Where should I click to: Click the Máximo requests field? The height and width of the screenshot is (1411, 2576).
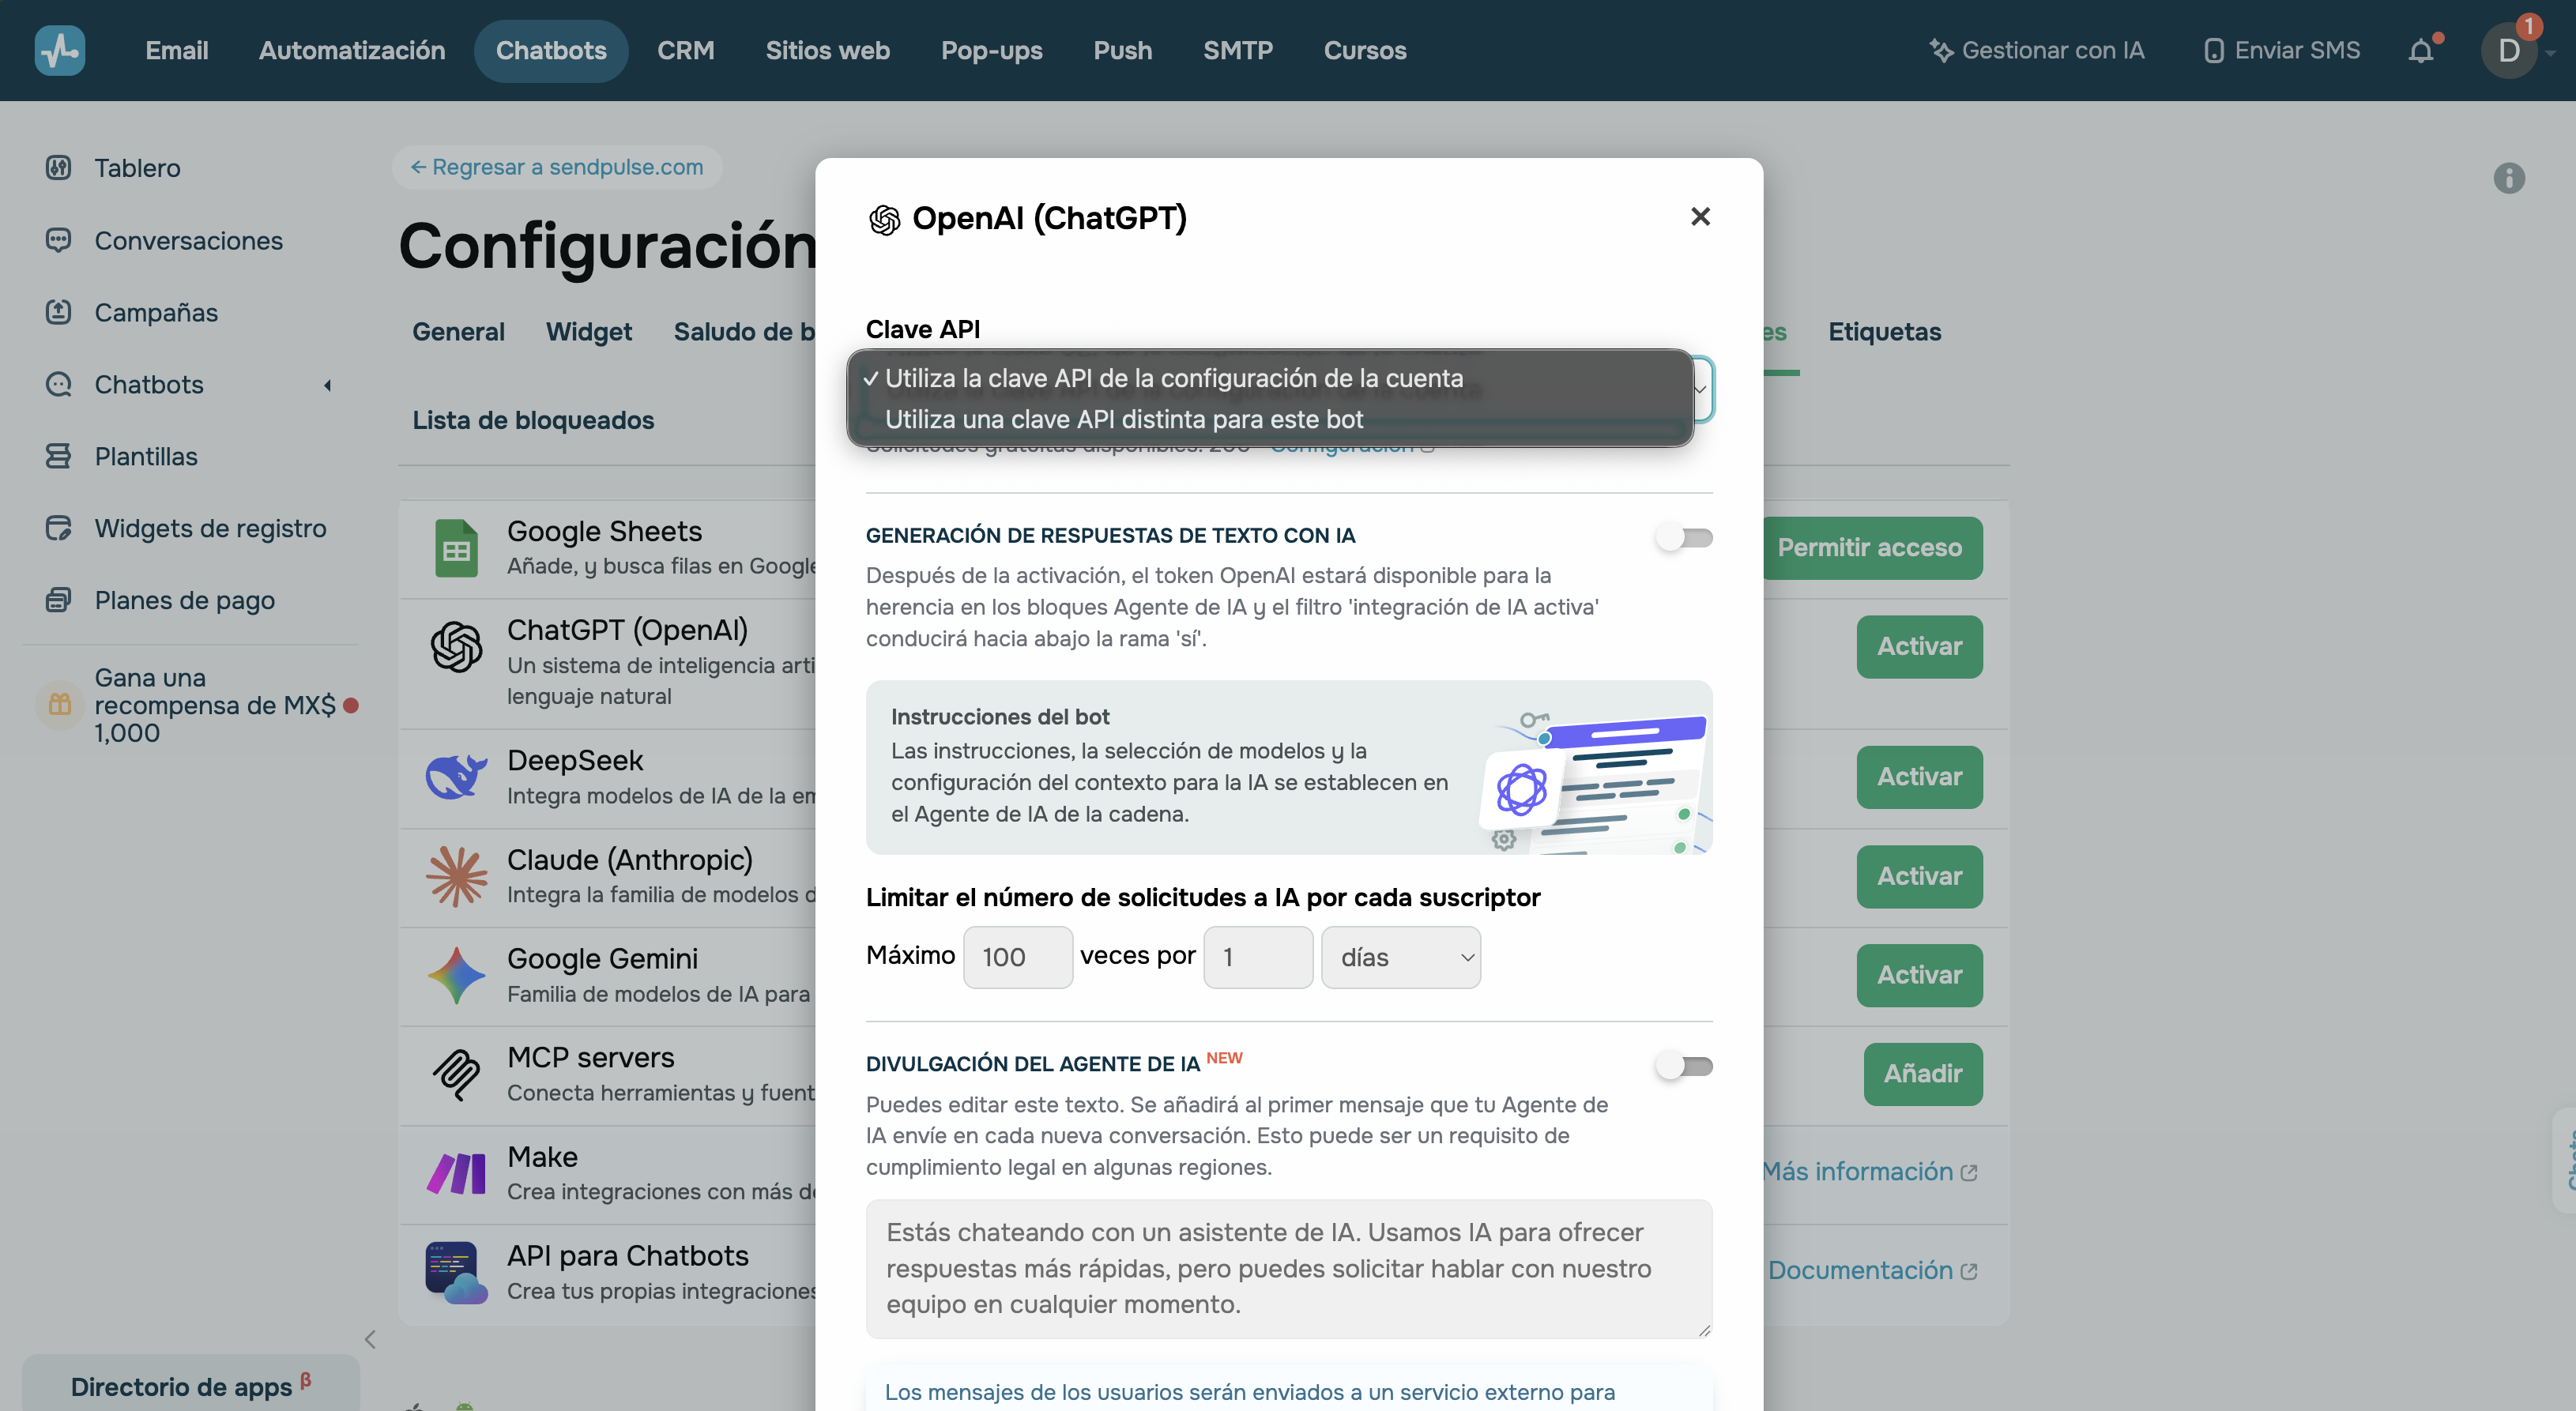pos(1017,957)
